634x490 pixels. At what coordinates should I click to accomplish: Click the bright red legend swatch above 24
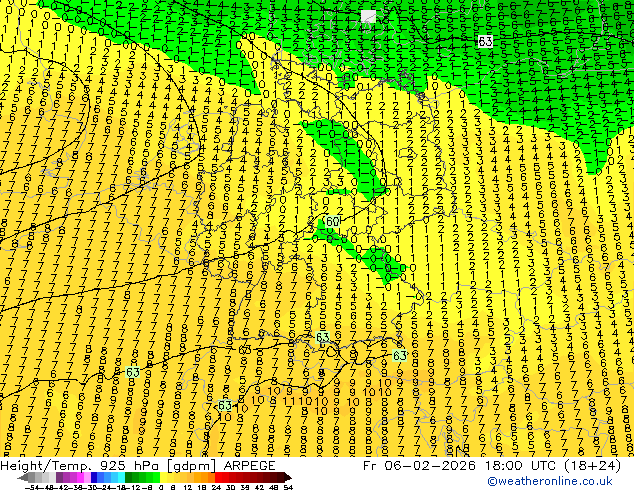coord(218,477)
